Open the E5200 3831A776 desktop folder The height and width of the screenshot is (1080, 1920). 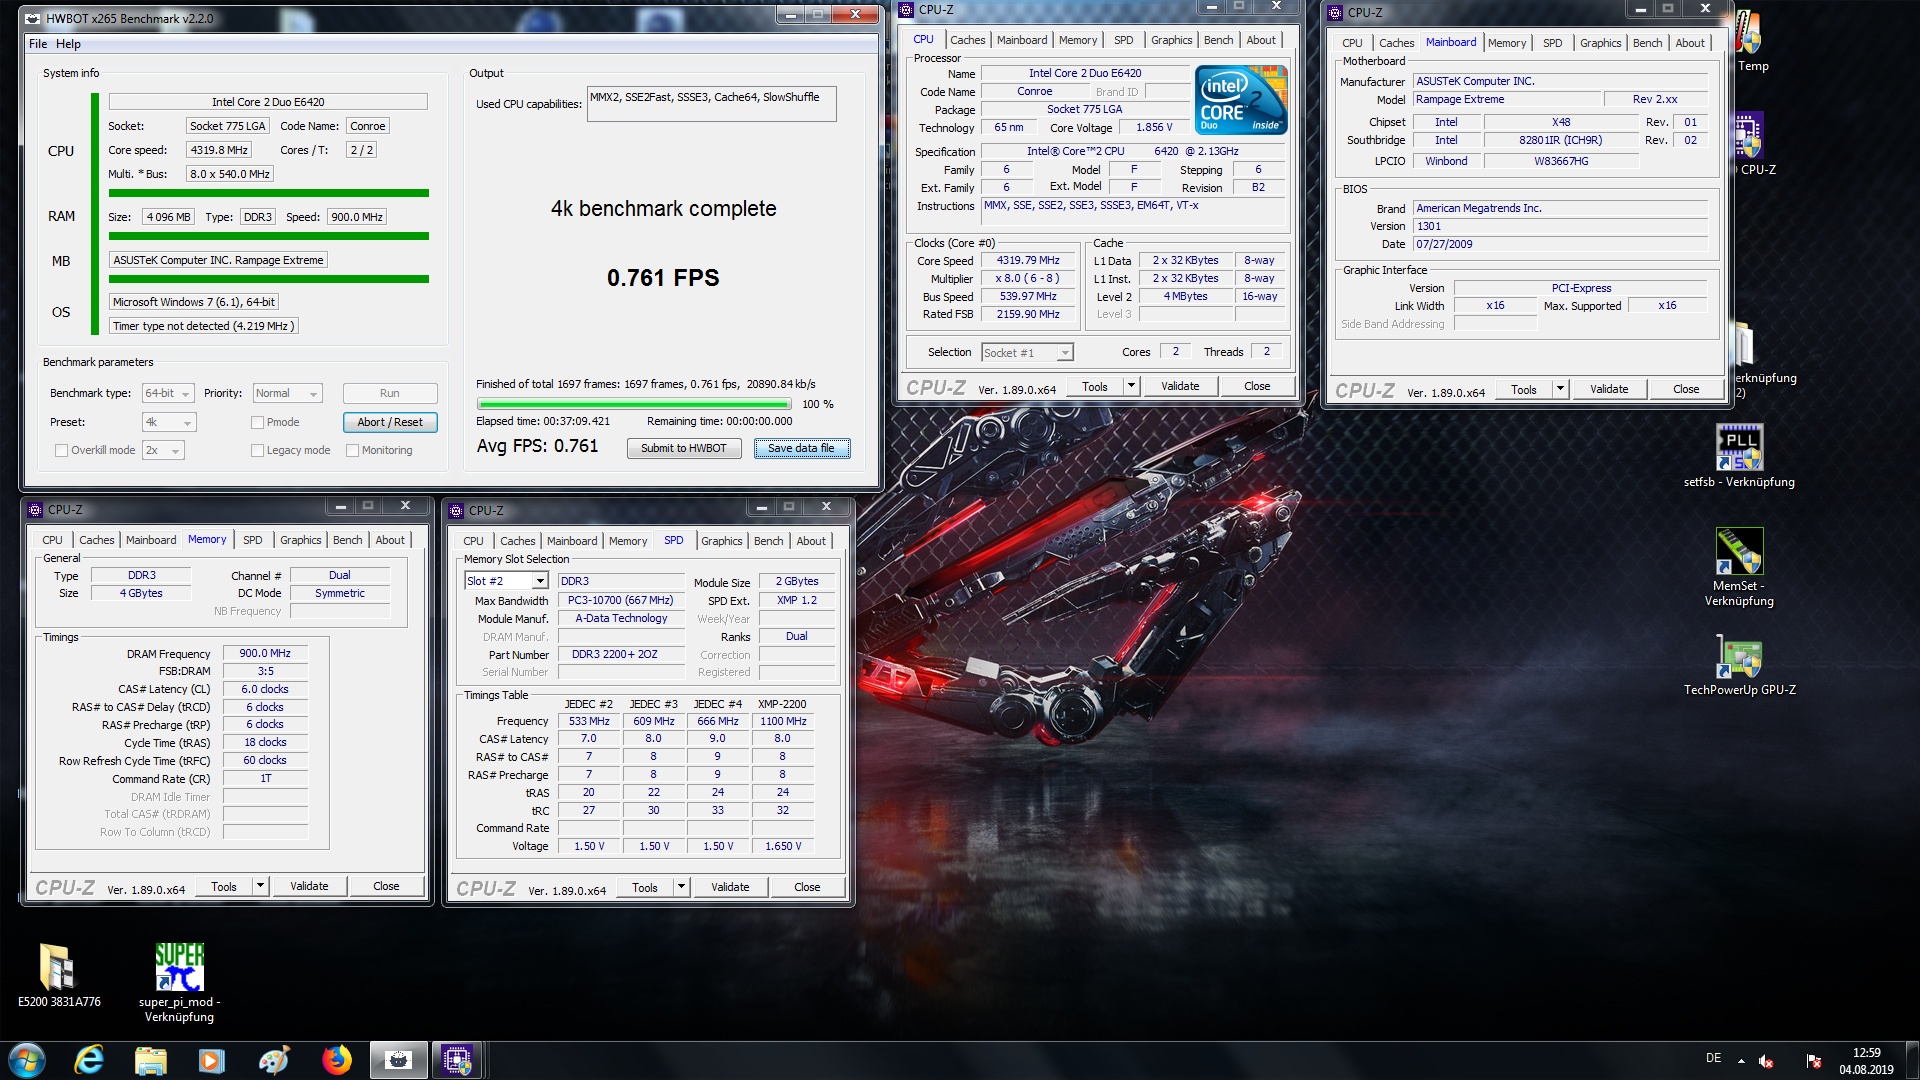pos(59,975)
